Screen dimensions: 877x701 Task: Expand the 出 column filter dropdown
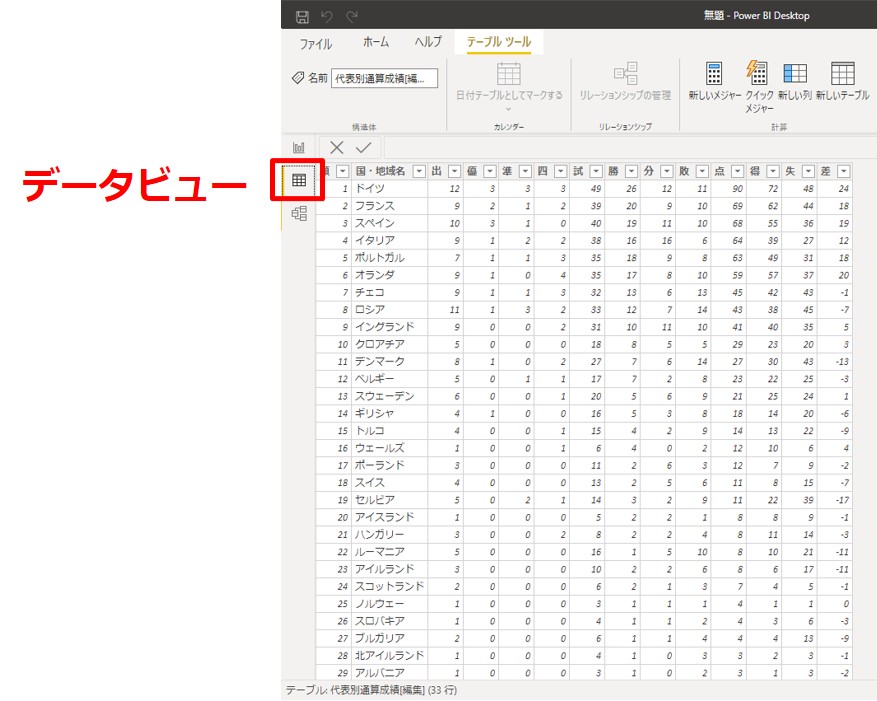click(x=455, y=171)
